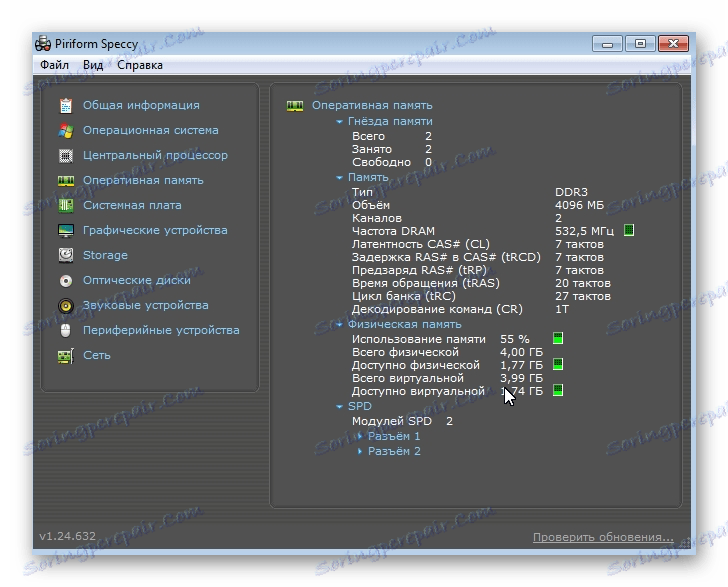Click green graph icon beside Доступно виртуальной
The height and width of the screenshot is (587, 728).
pos(558,391)
